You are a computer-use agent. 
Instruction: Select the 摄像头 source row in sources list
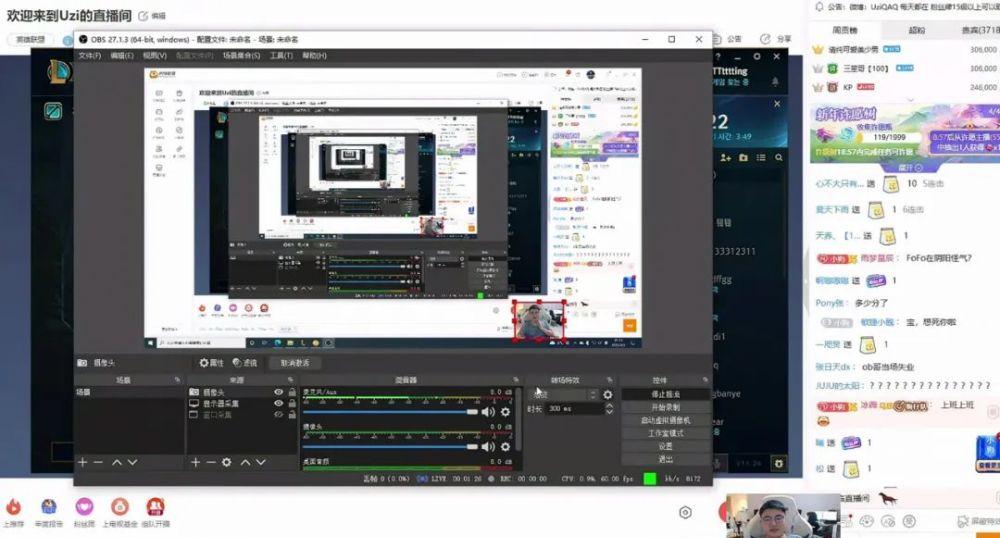click(x=242, y=392)
